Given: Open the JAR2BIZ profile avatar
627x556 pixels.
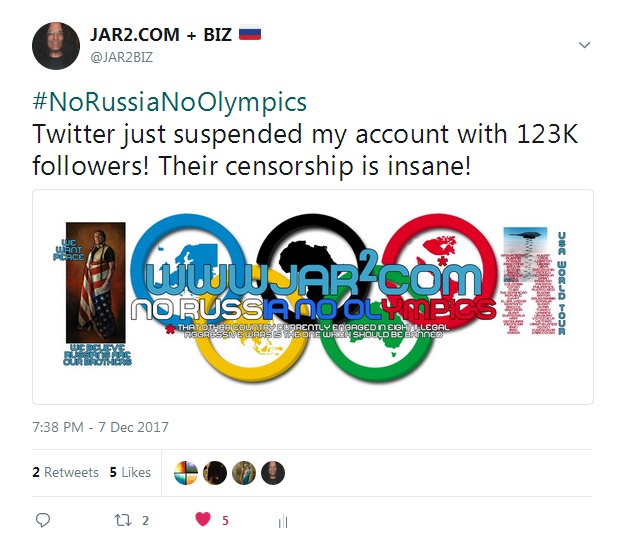Looking at the screenshot, I should (x=56, y=46).
